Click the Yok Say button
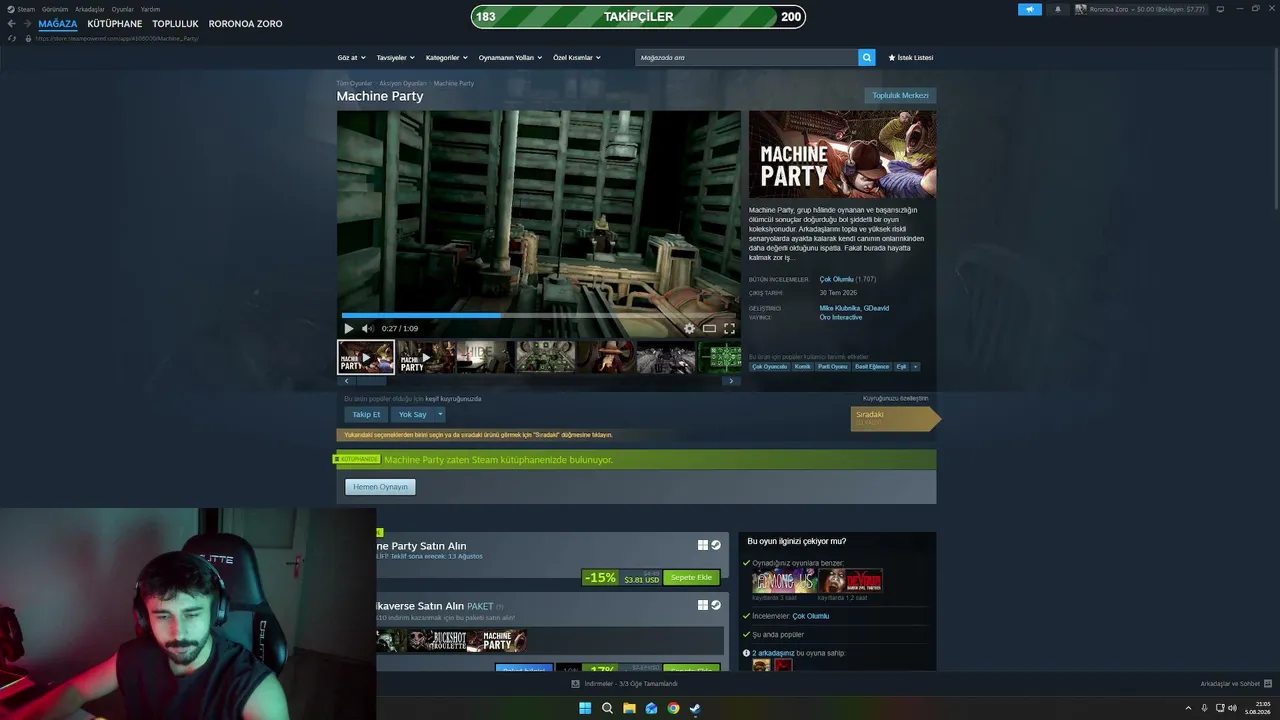 click(x=413, y=414)
